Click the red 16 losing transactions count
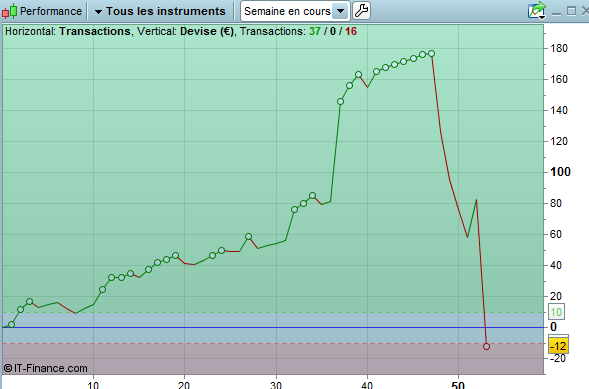Viewport: 589px width, 389px height. (x=351, y=31)
